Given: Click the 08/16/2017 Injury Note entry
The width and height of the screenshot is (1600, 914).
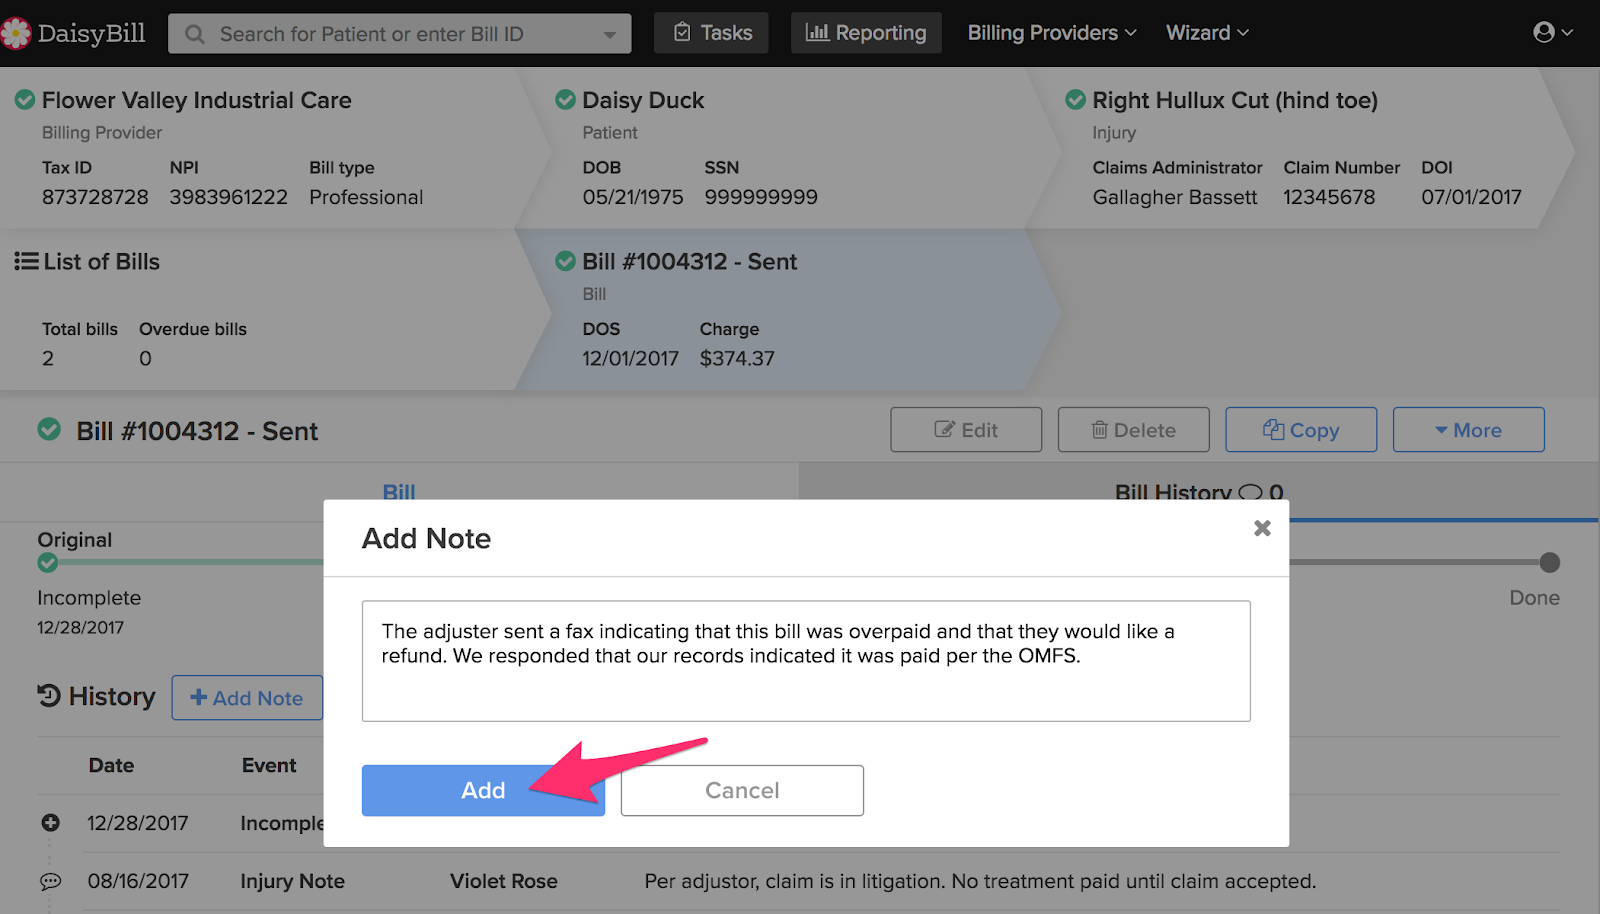Looking at the screenshot, I should [292, 881].
